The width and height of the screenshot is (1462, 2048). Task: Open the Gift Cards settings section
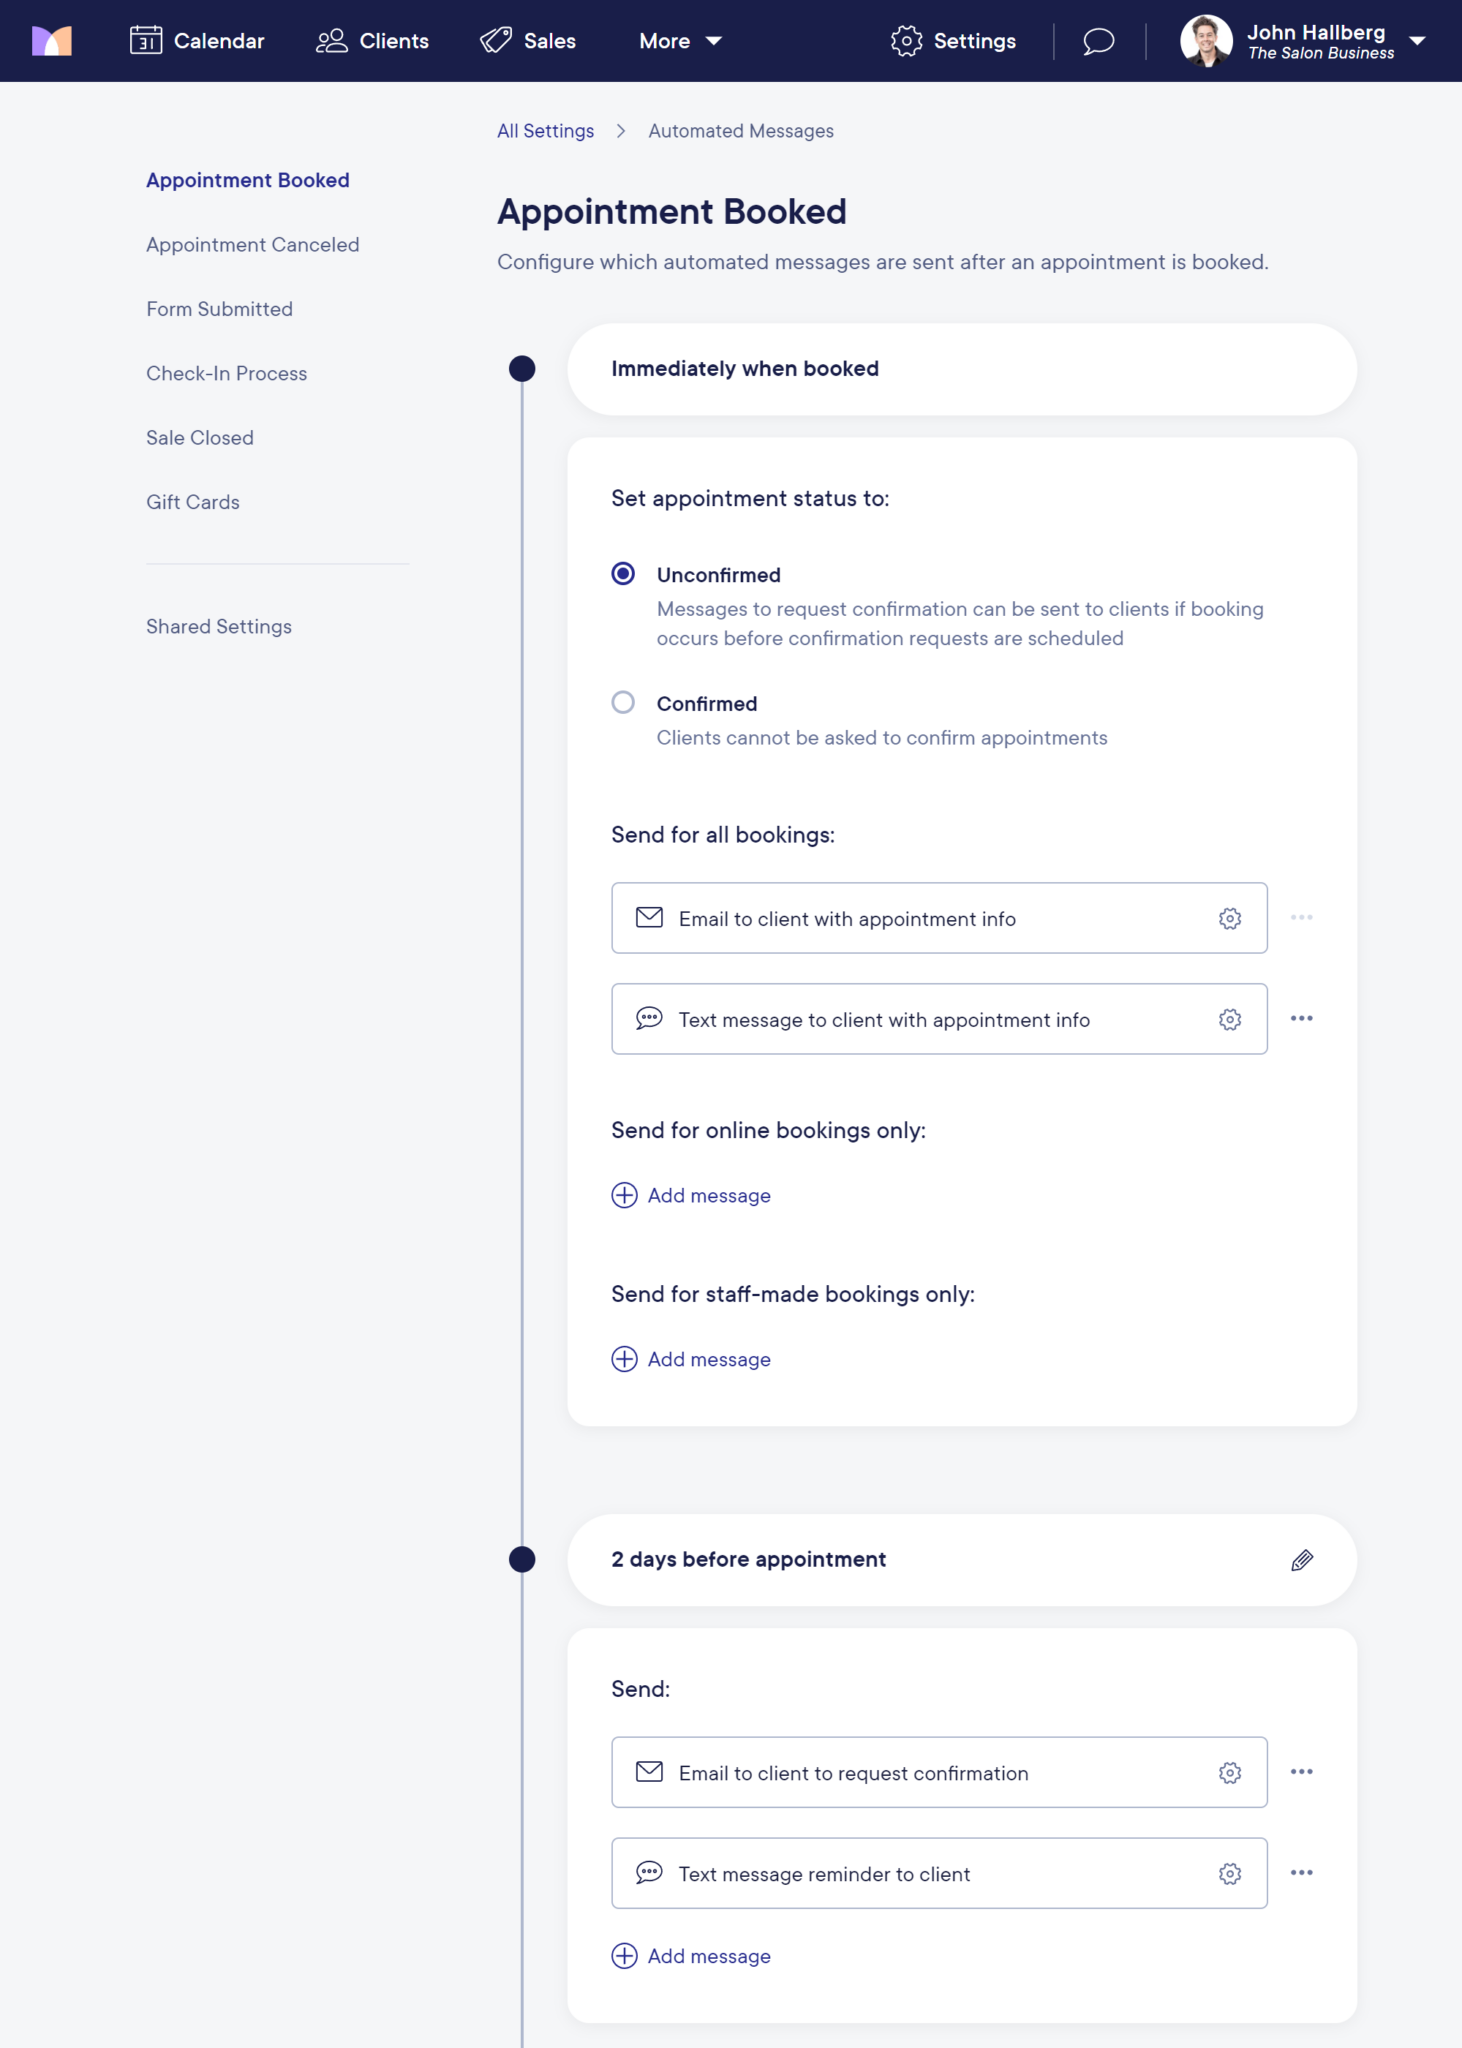[x=192, y=501]
